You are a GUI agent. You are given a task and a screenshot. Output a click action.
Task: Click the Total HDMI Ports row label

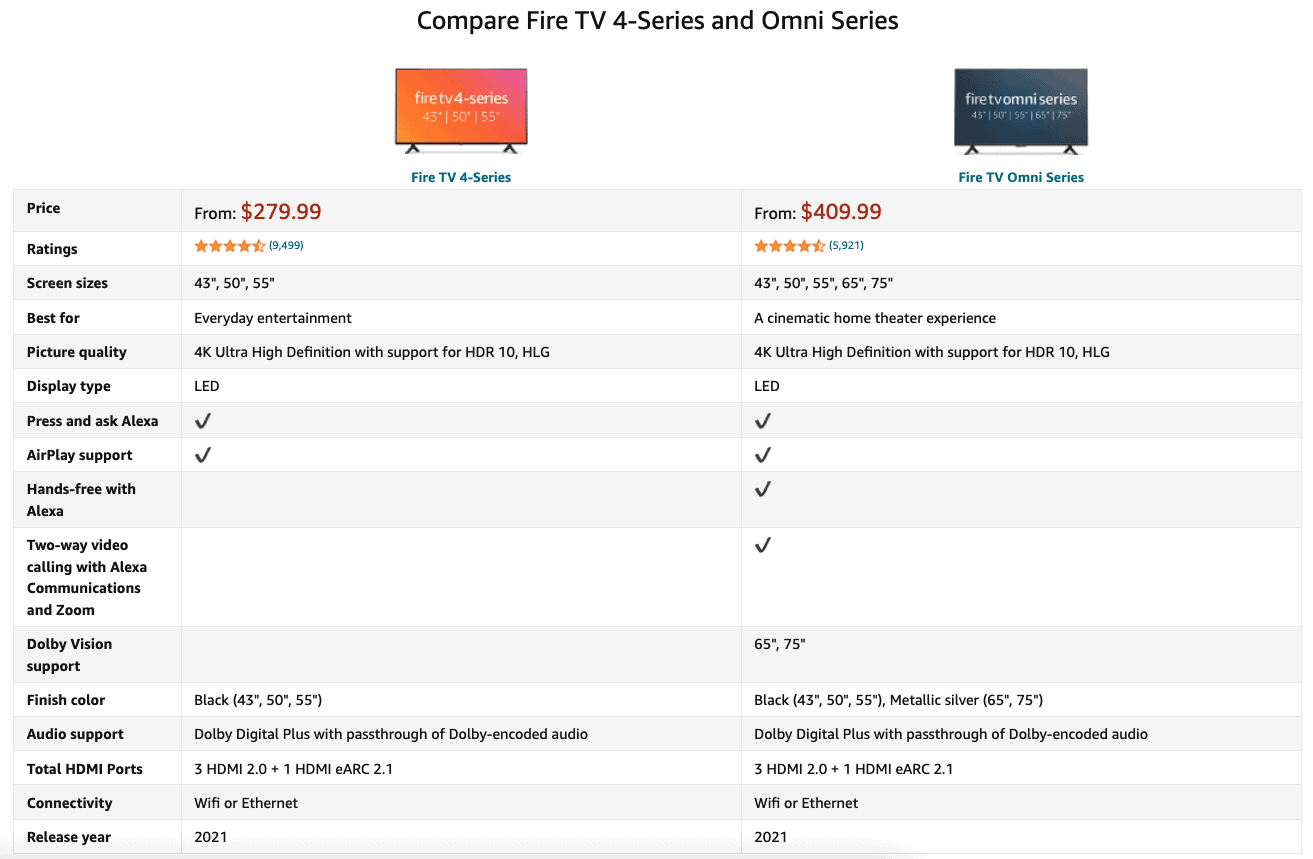click(x=84, y=769)
